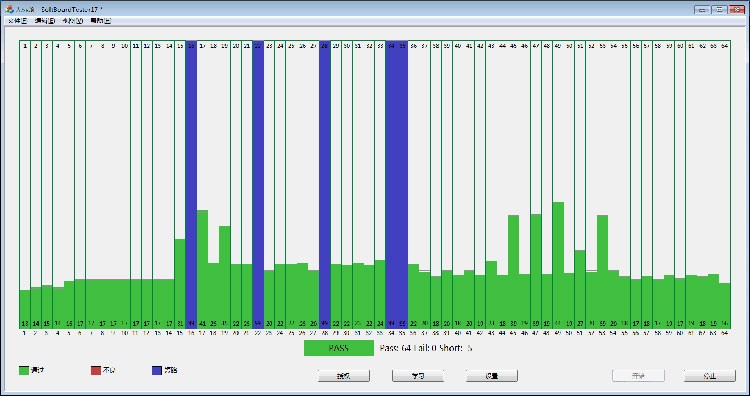Click the green bar for channel 15
The image size is (750, 396).
pyautogui.click(x=180, y=284)
